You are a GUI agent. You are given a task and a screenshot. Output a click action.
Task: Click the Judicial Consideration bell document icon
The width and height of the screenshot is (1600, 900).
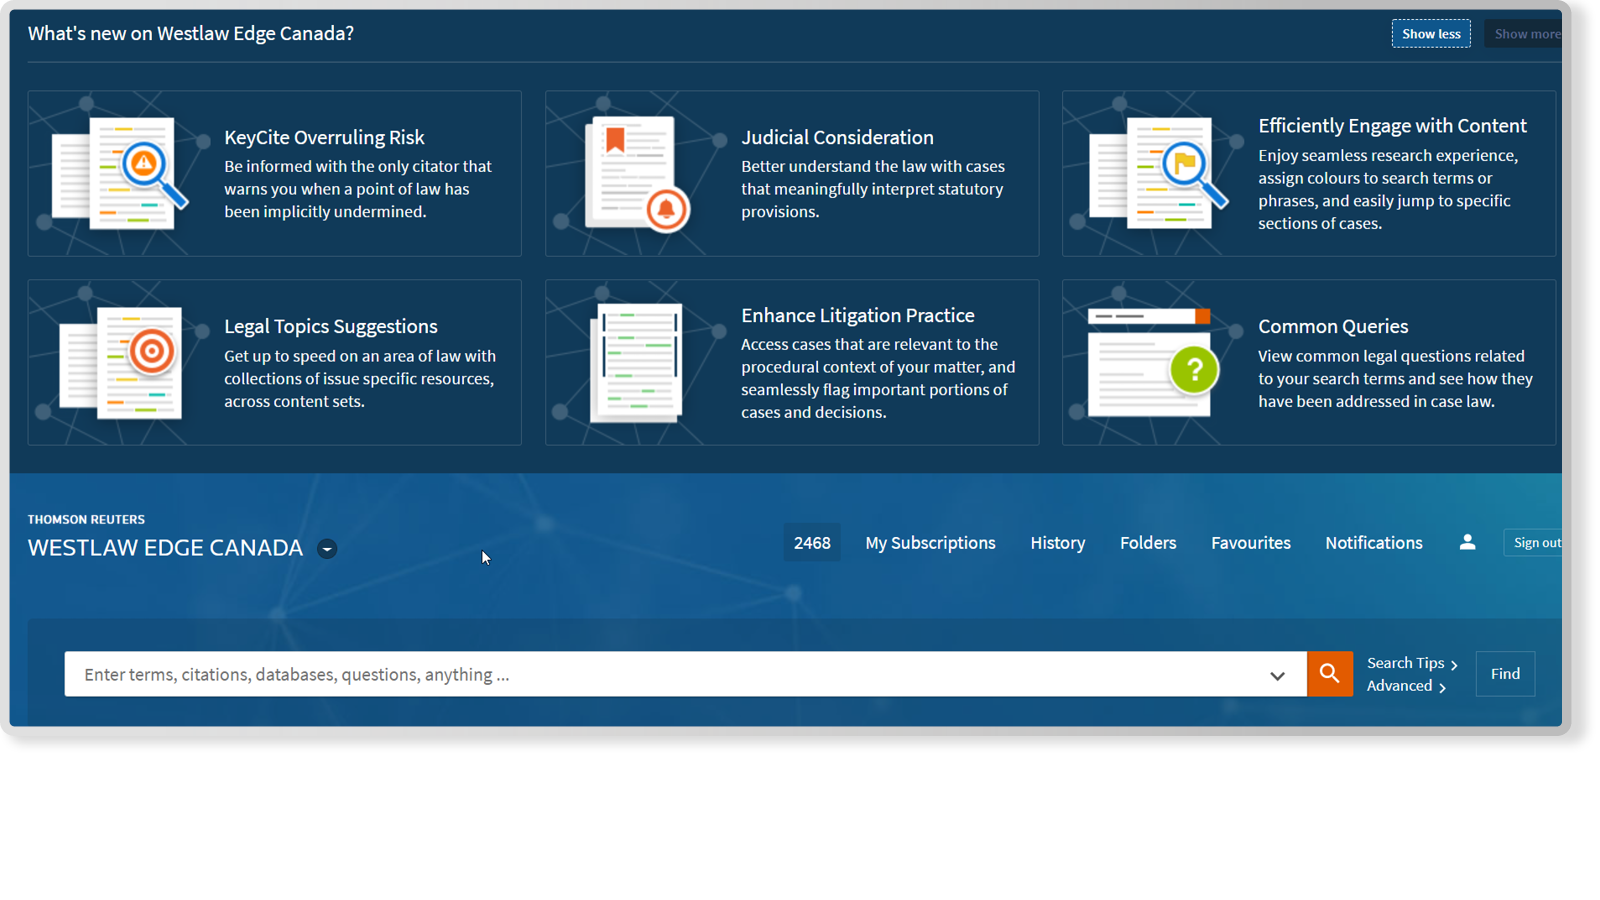(x=638, y=174)
